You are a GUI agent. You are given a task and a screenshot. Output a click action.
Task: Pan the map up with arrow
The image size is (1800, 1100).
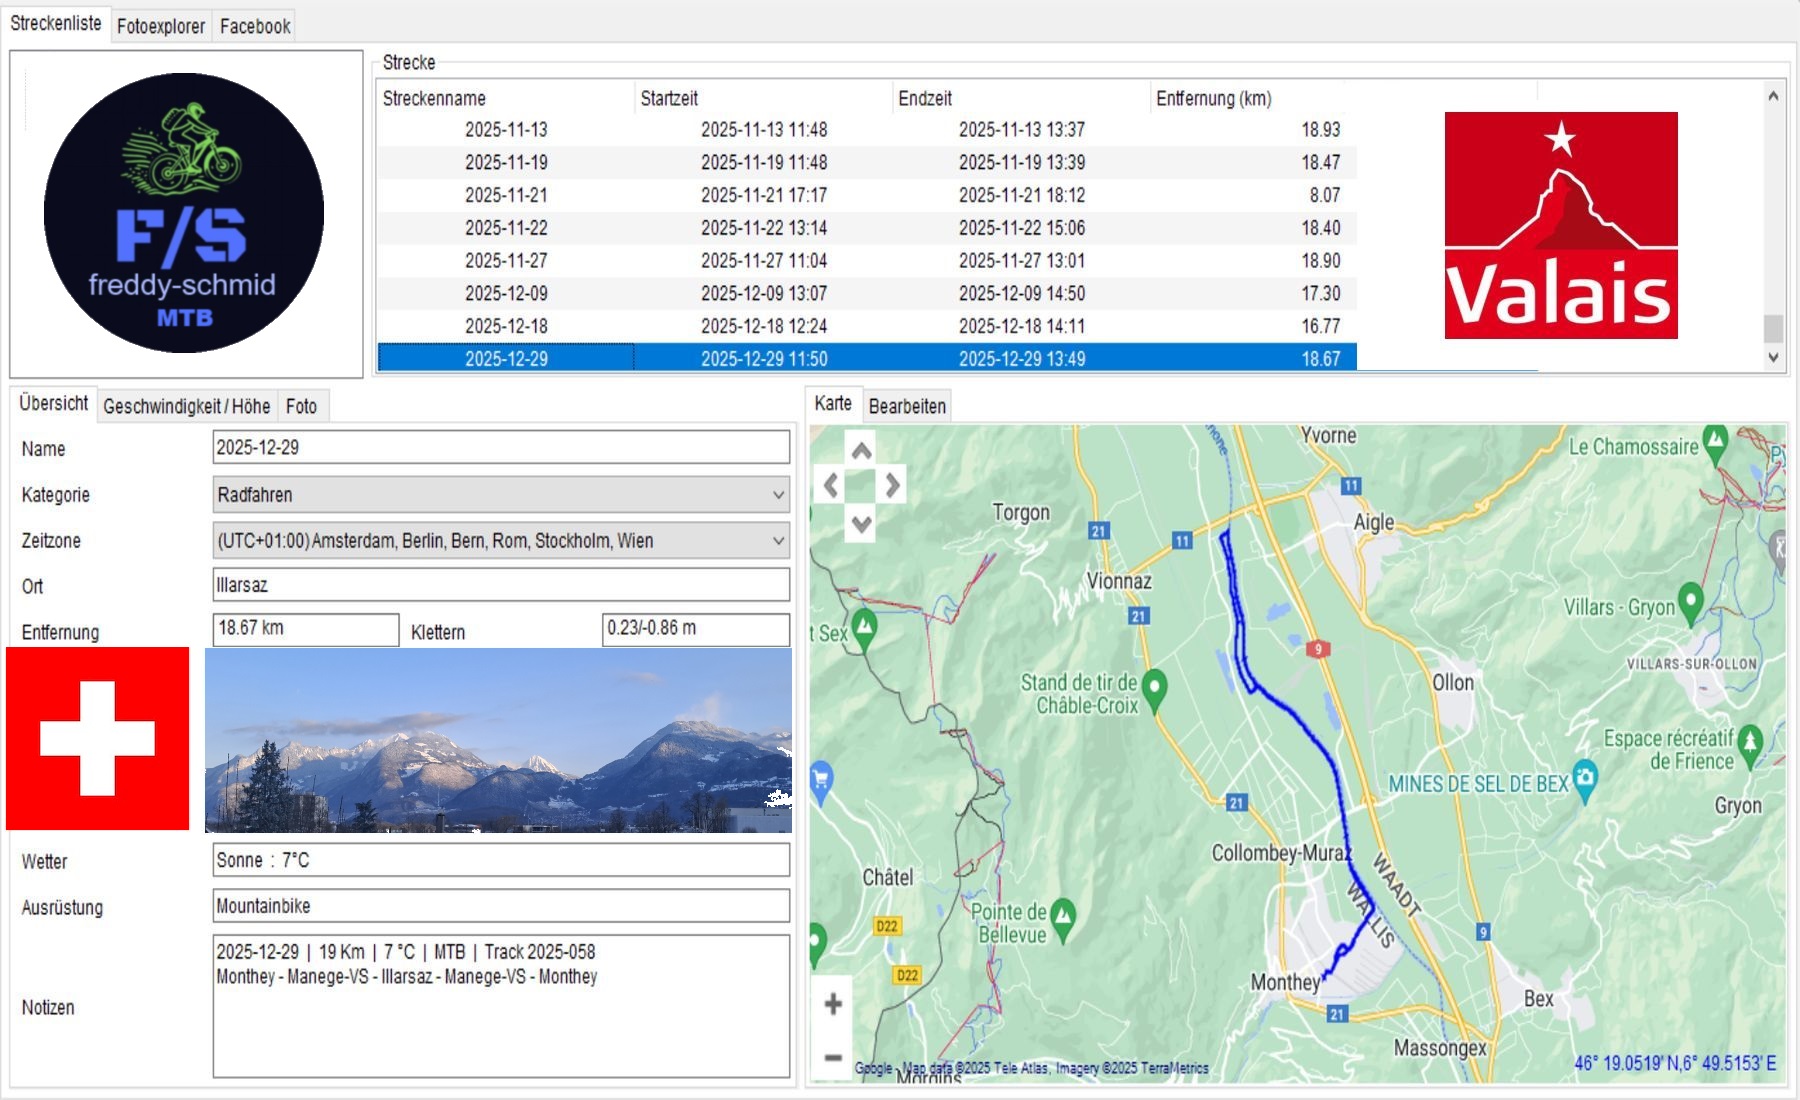(861, 451)
